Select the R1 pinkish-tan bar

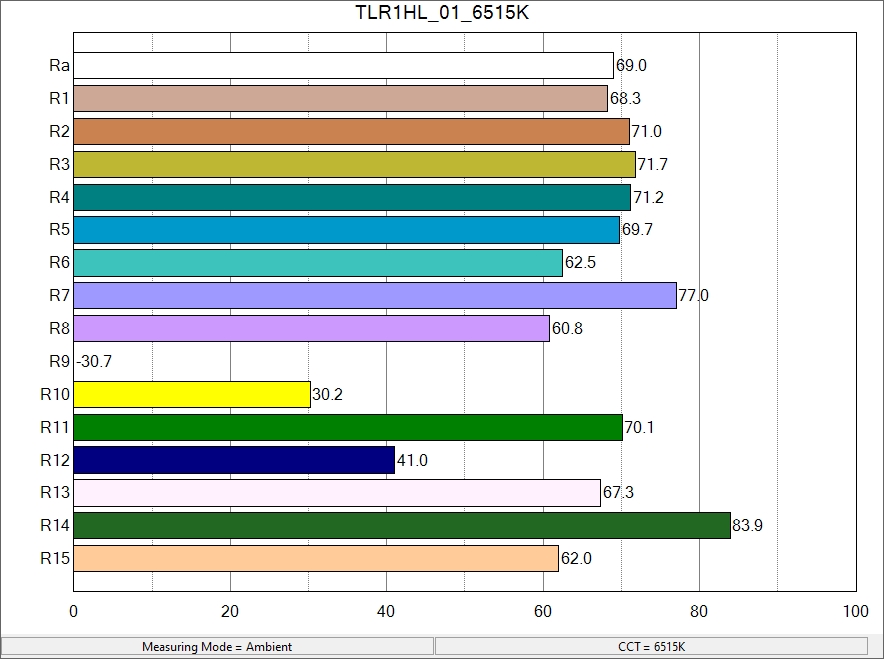tap(340, 99)
